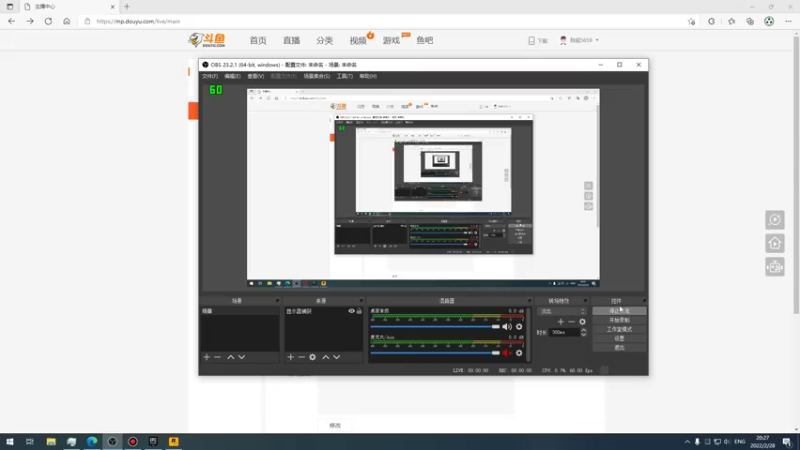Add a new scene with plus icon
The image size is (800, 450).
[x=207, y=357]
